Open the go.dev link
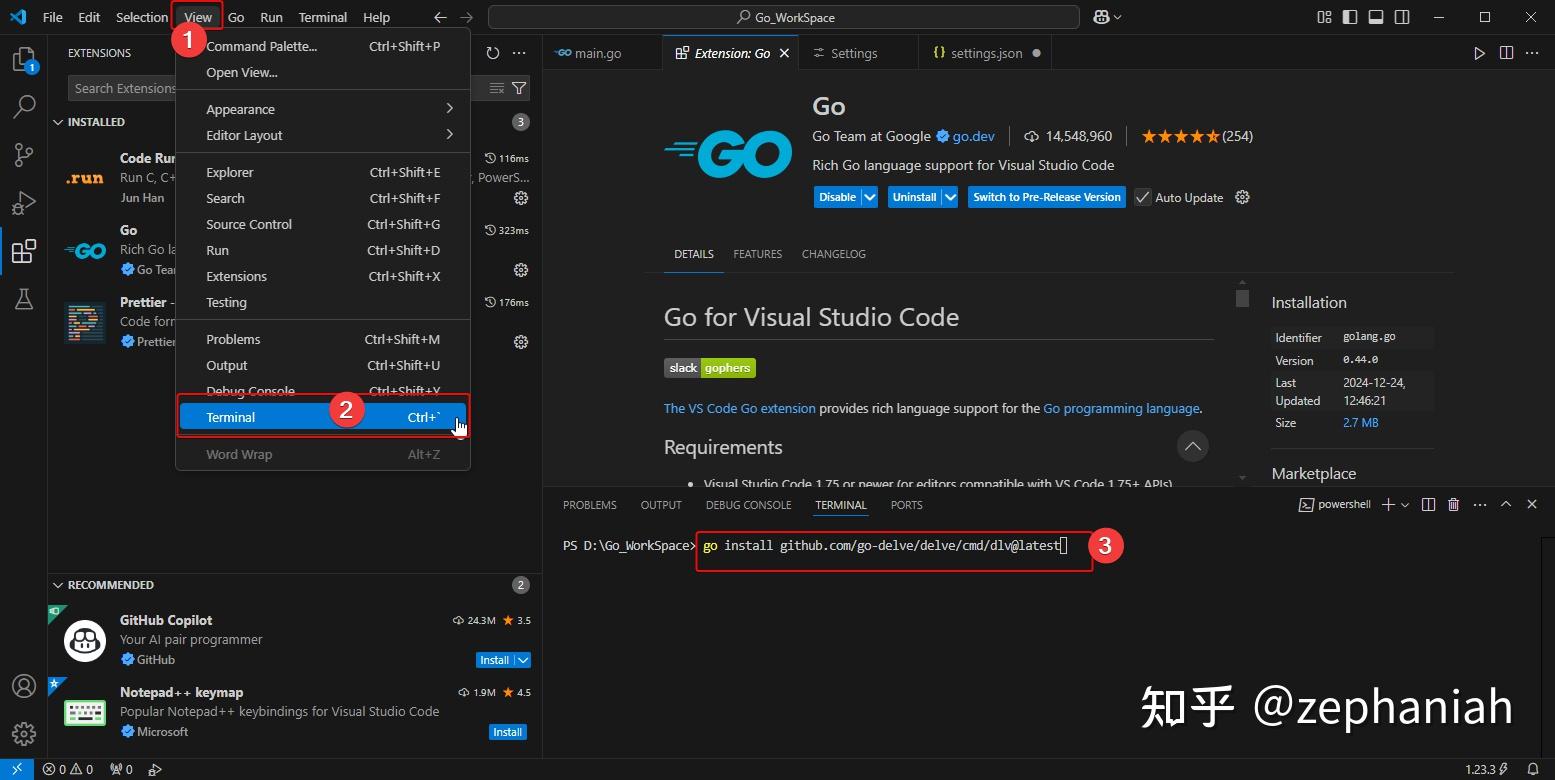This screenshot has height=780, width=1555. (975, 136)
